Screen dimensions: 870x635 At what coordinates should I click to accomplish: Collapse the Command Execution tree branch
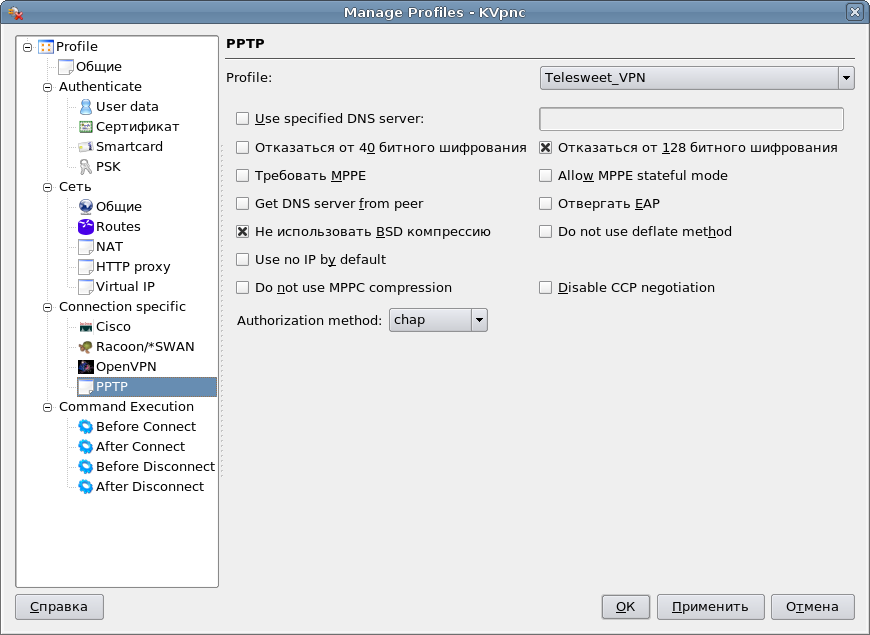[x=47, y=407]
